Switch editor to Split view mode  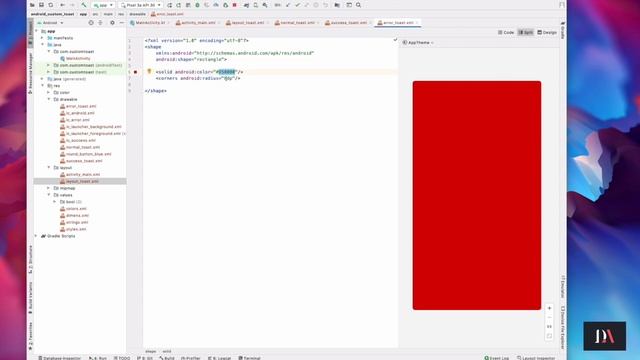tap(526, 32)
